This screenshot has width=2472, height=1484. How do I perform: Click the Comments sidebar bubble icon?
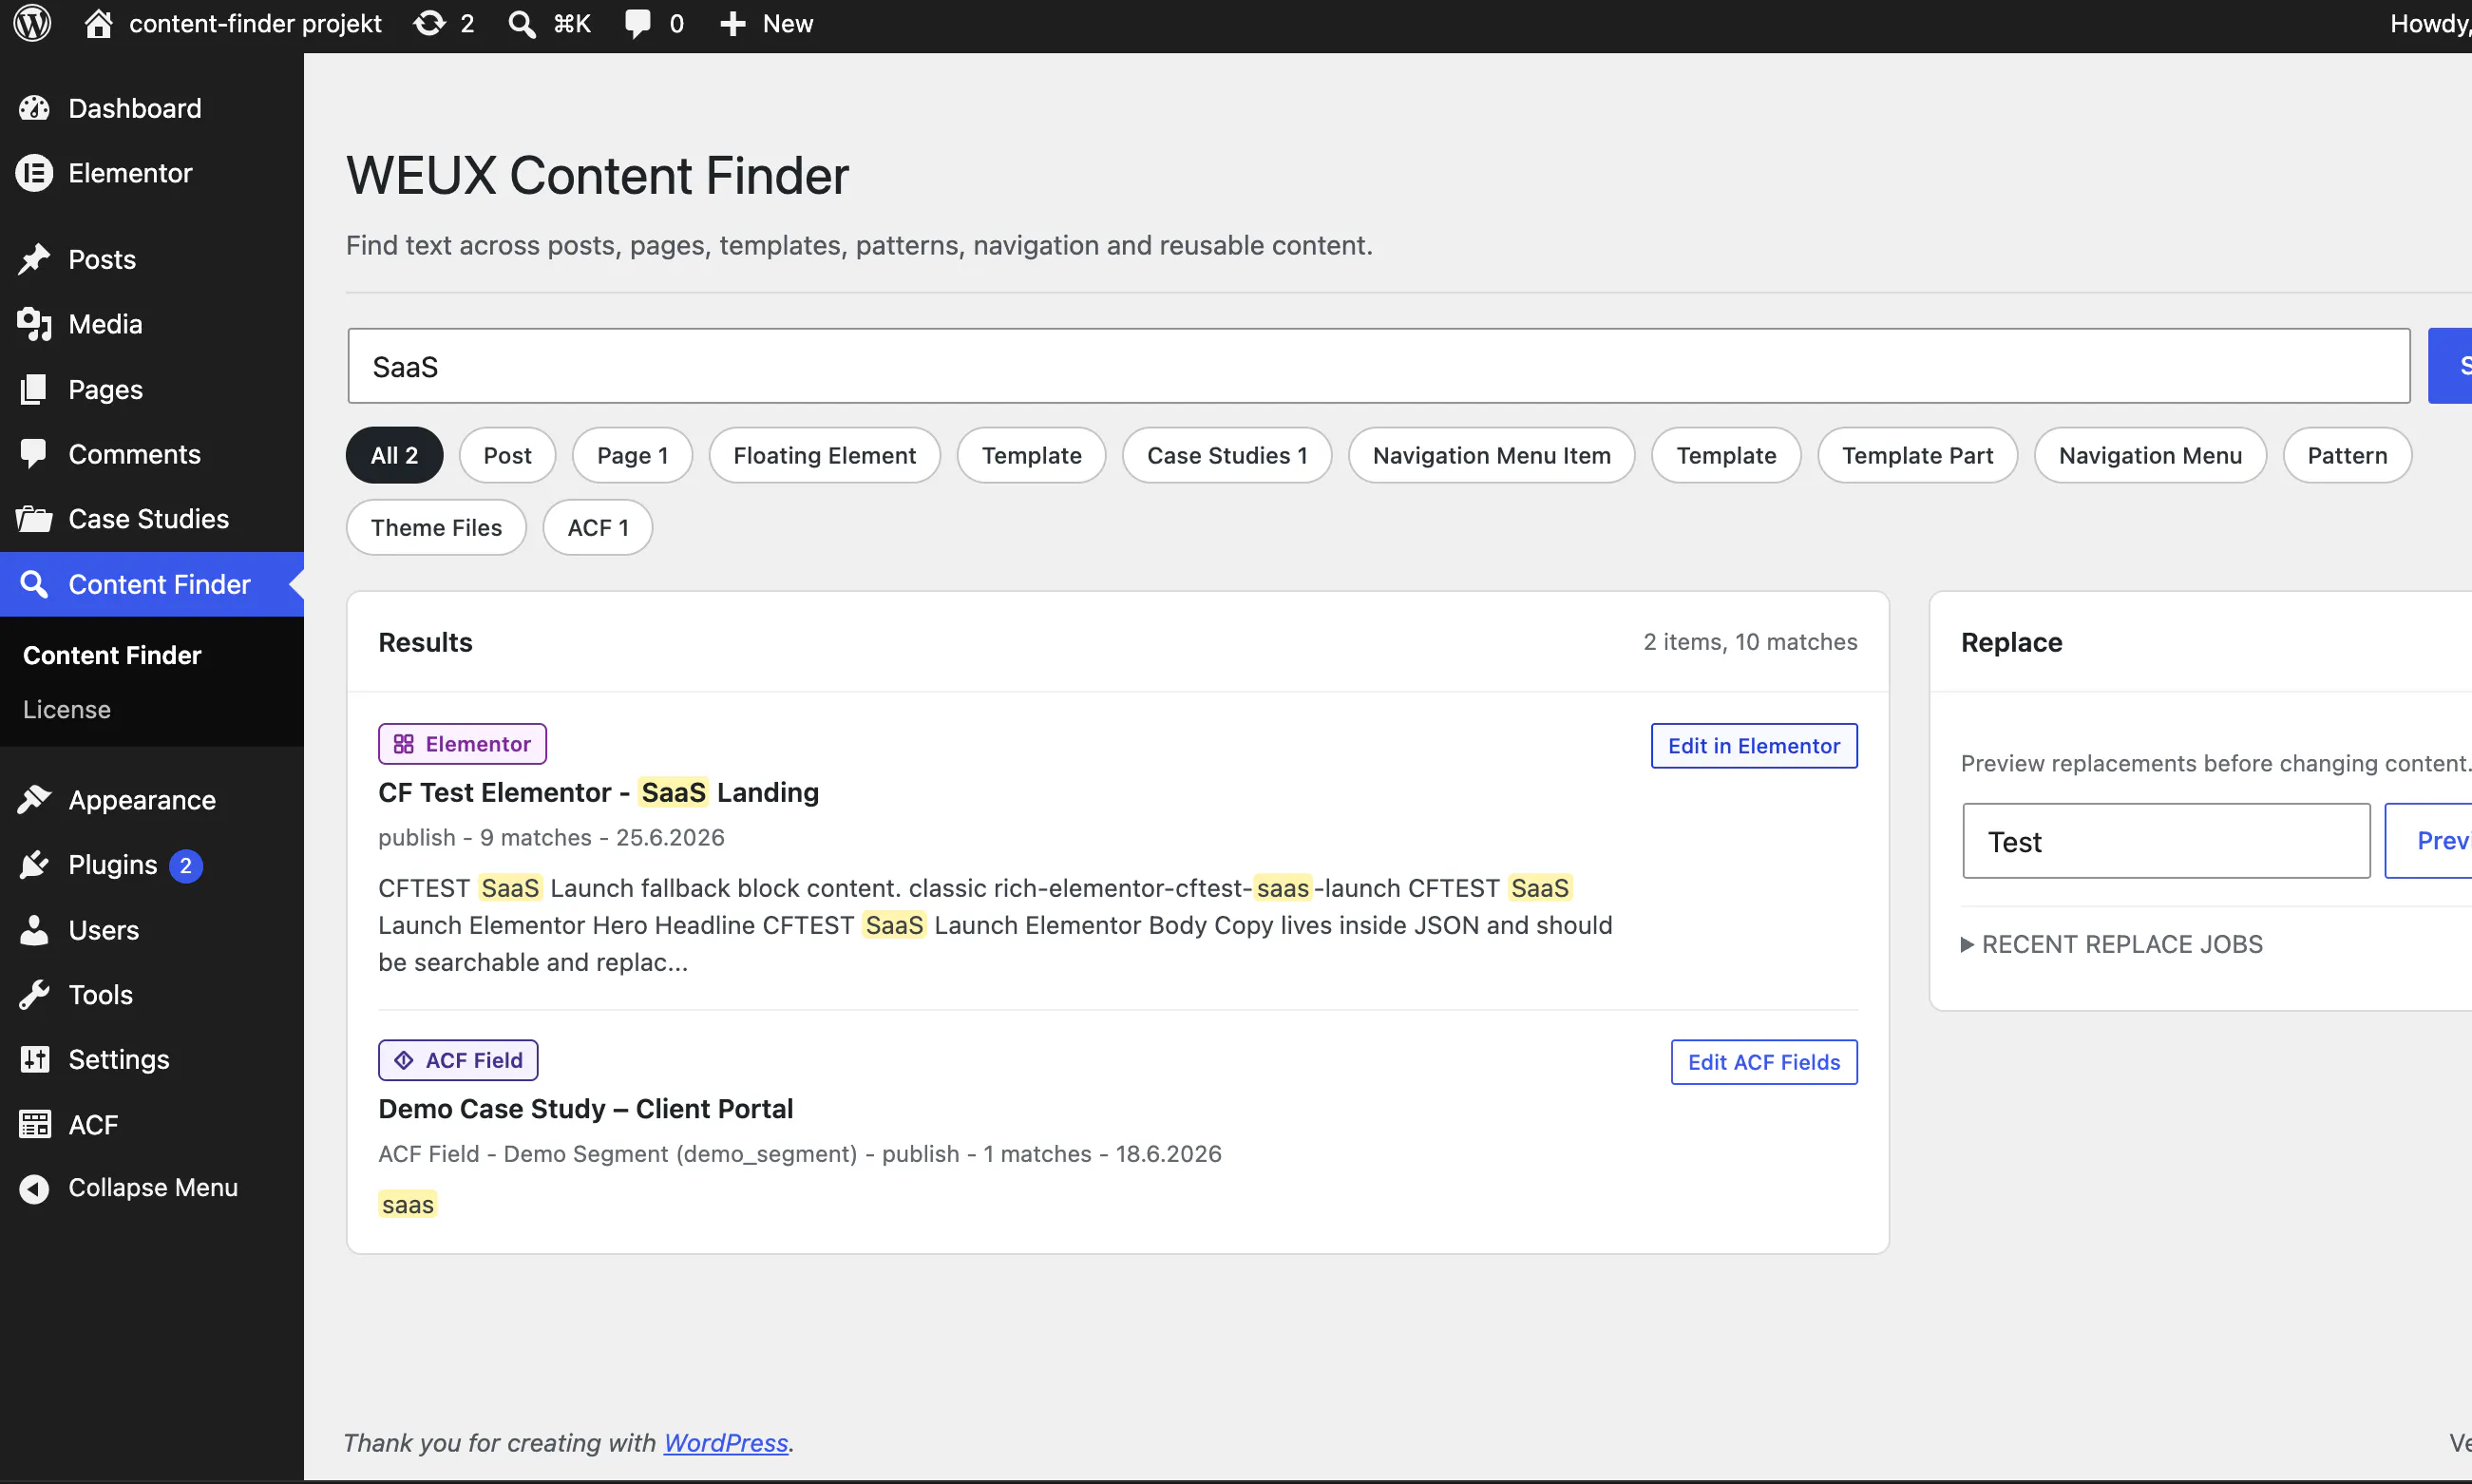[x=34, y=454]
